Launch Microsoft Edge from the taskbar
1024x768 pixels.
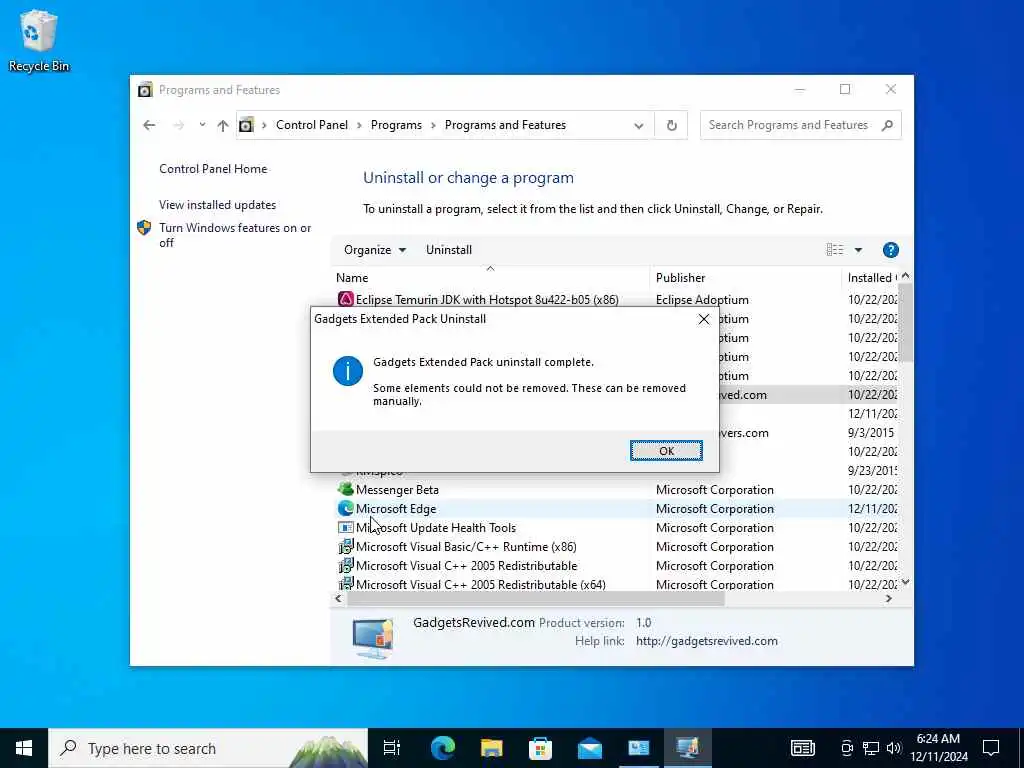(443, 748)
